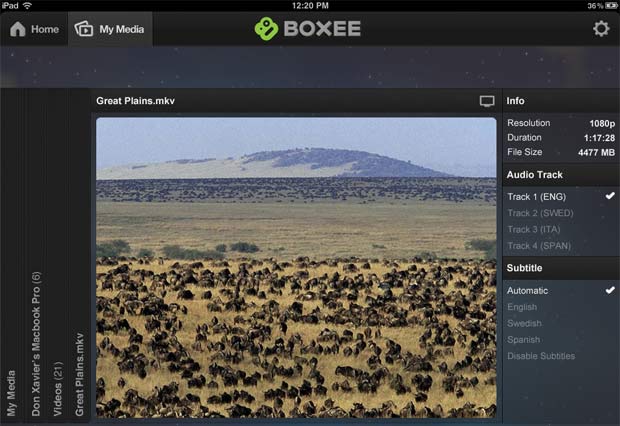The height and width of the screenshot is (426, 620).
Task: Select Disable Subtitles option
Action: point(560,356)
